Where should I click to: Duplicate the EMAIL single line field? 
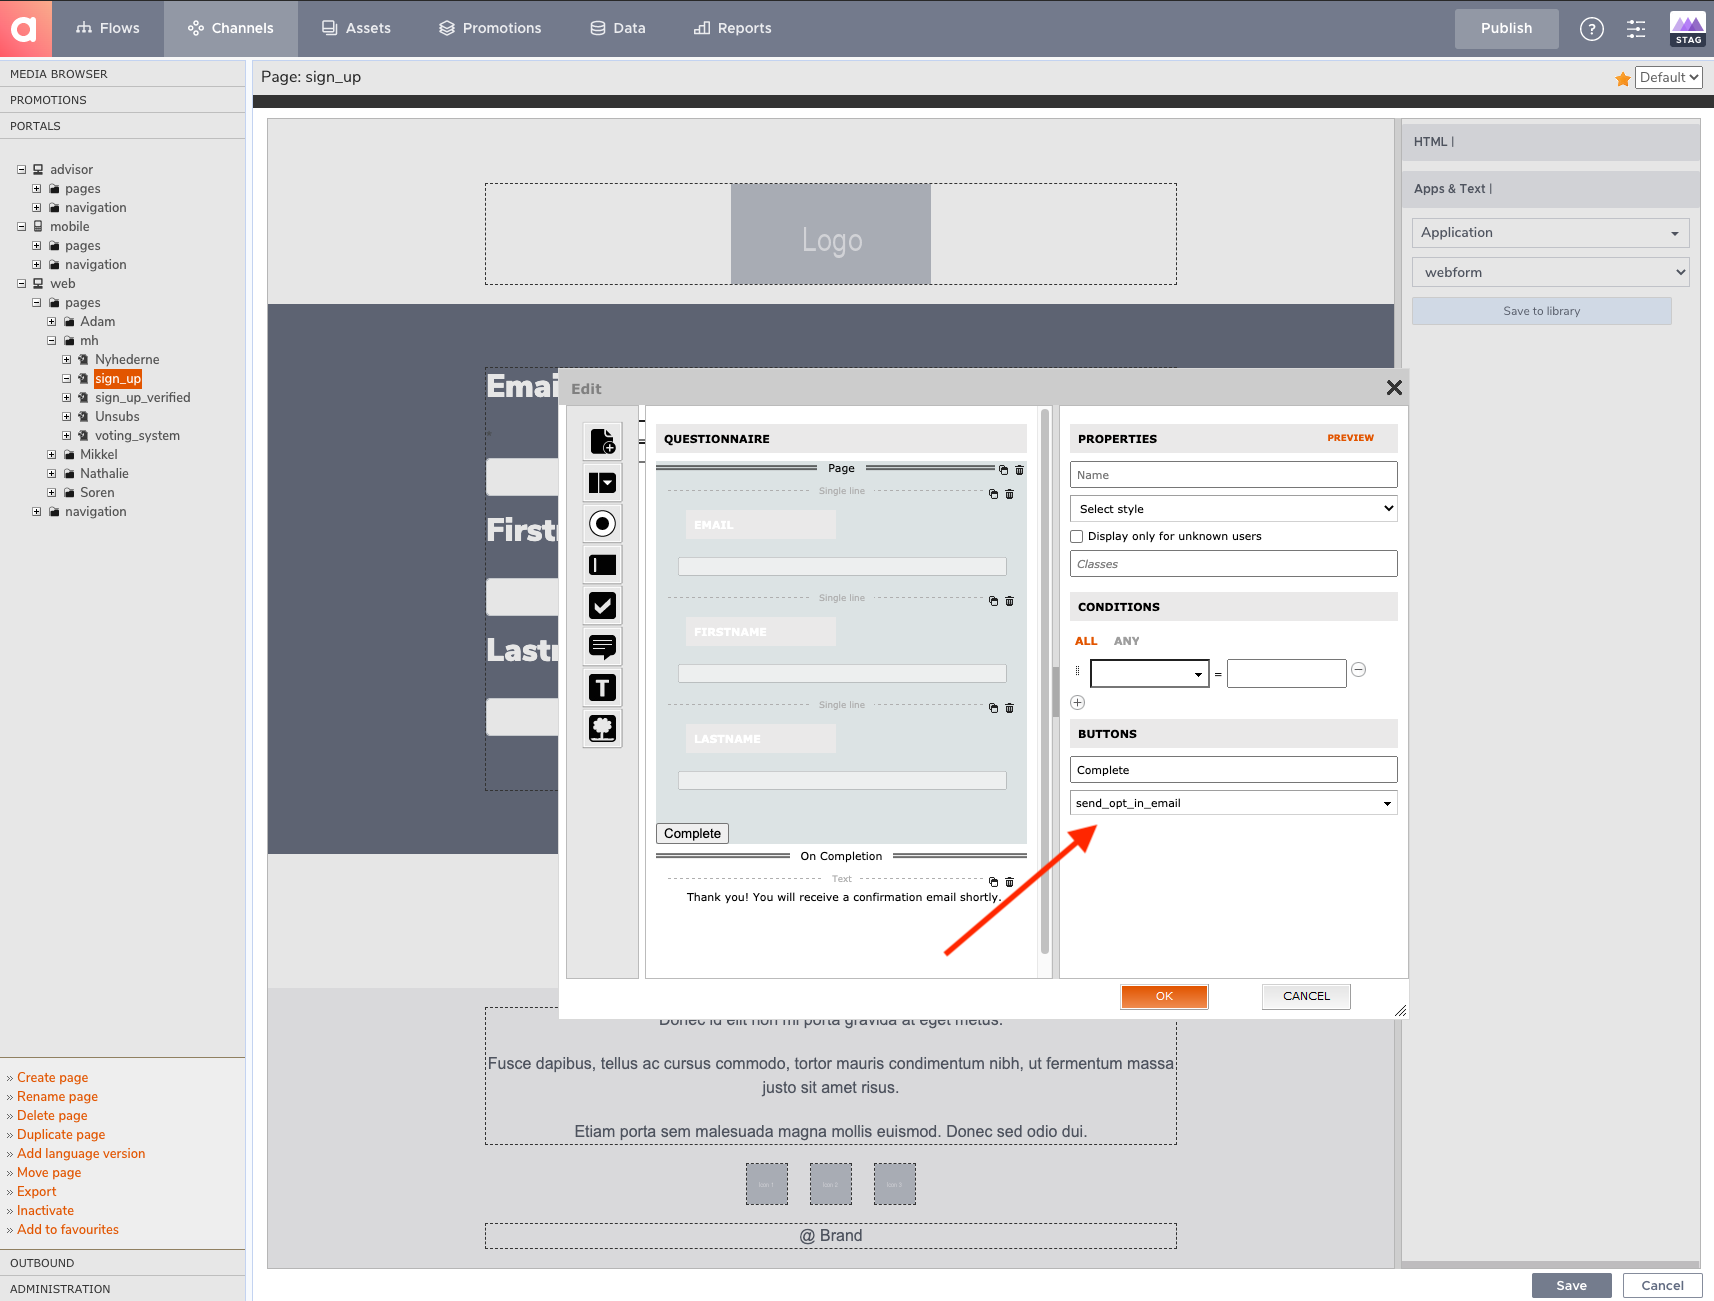click(x=993, y=494)
